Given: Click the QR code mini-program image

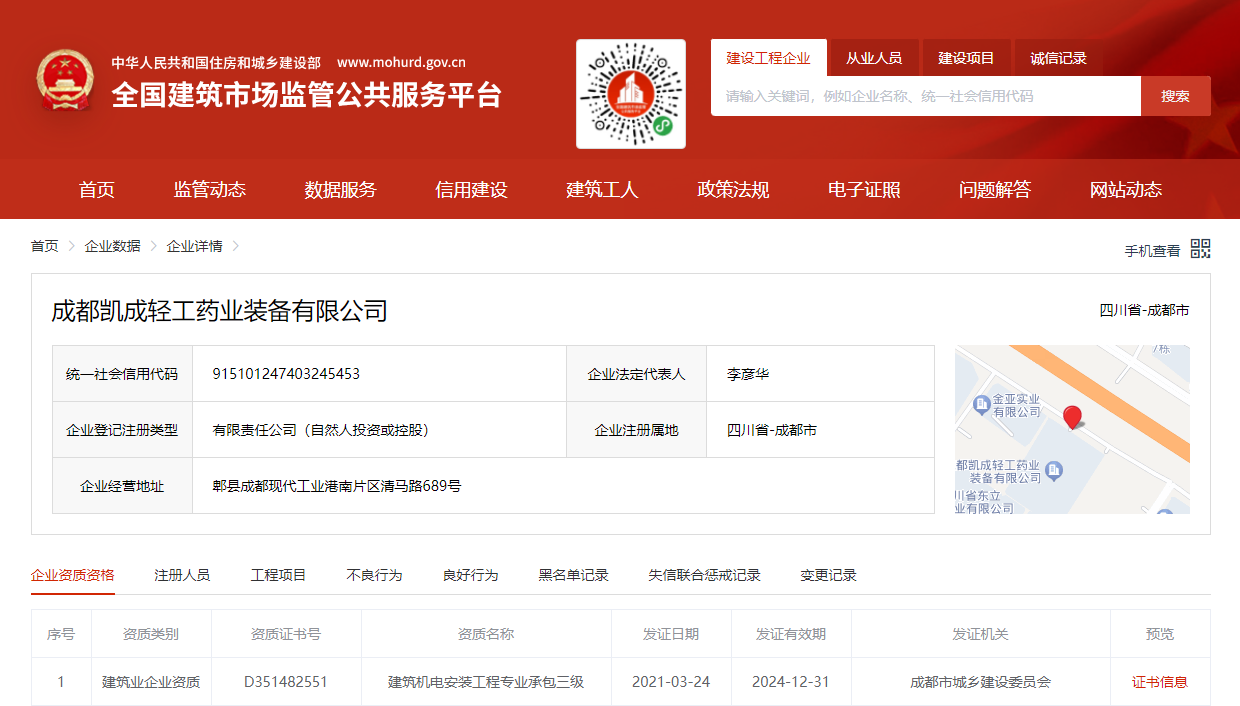Looking at the screenshot, I should 631,94.
